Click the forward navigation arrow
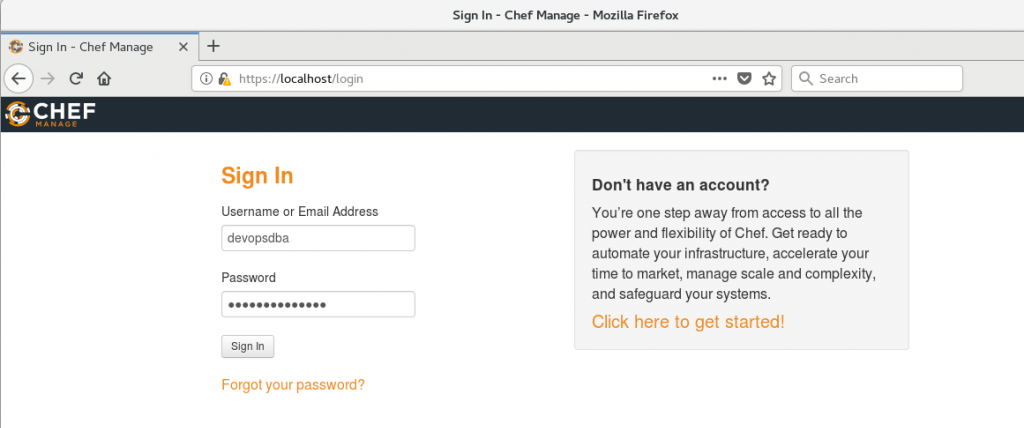Screen dimensions: 1024x428 click(x=48, y=79)
